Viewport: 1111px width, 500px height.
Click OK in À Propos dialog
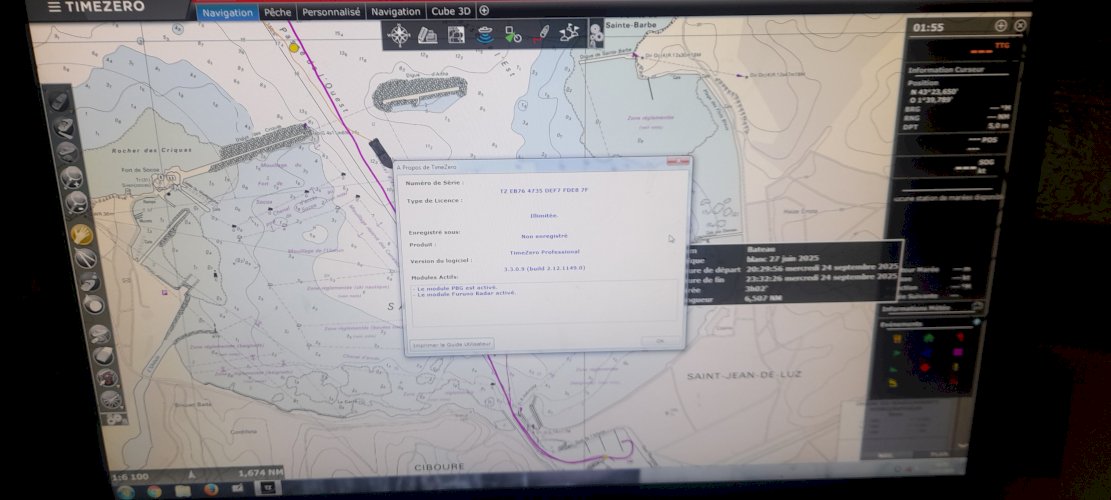[x=660, y=341]
